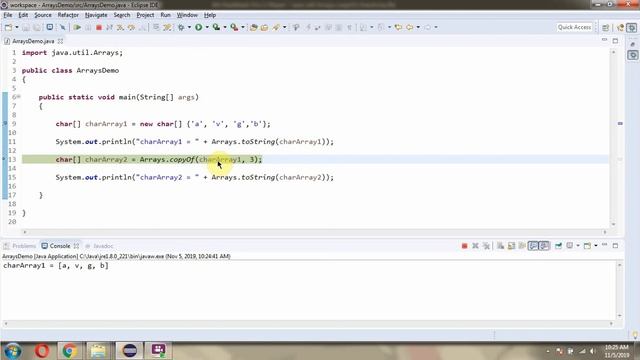Click the Open Perspective icon

tap(606, 27)
